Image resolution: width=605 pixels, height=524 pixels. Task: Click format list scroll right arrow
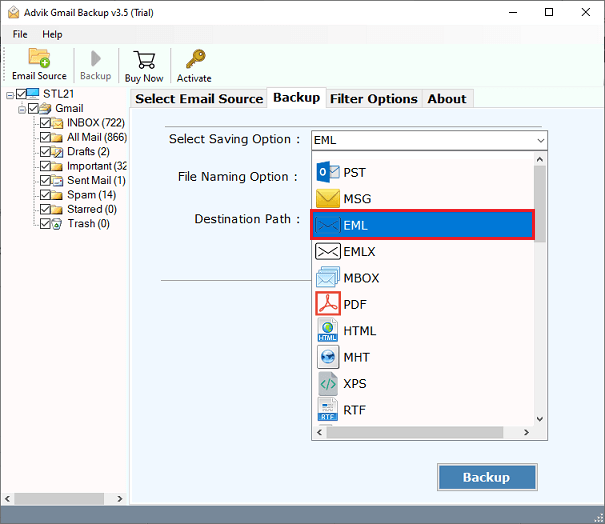(526, 433)
